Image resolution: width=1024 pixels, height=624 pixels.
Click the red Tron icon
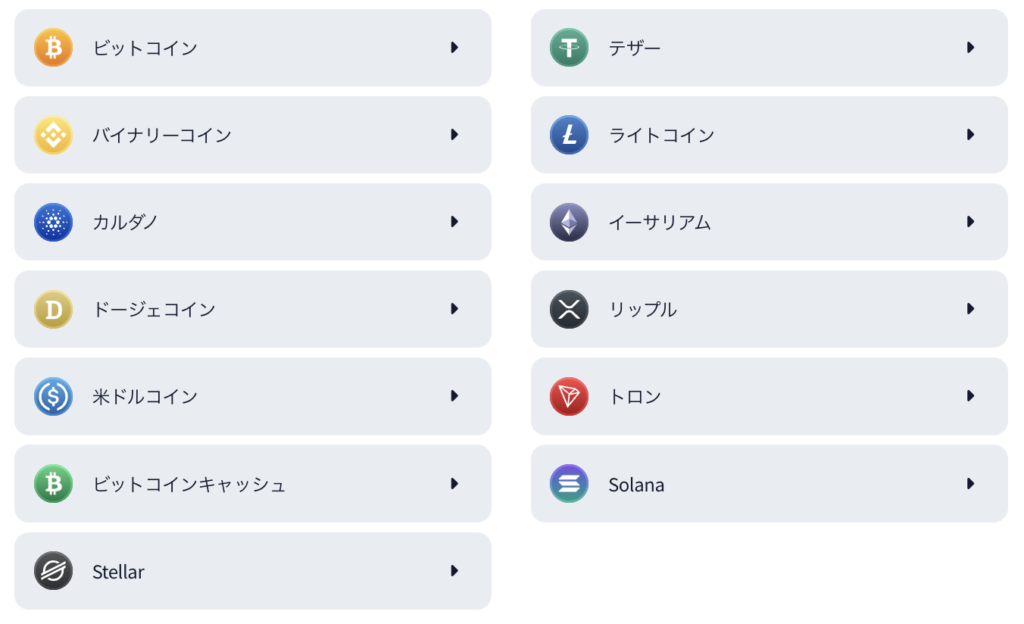tap(569, 396)
